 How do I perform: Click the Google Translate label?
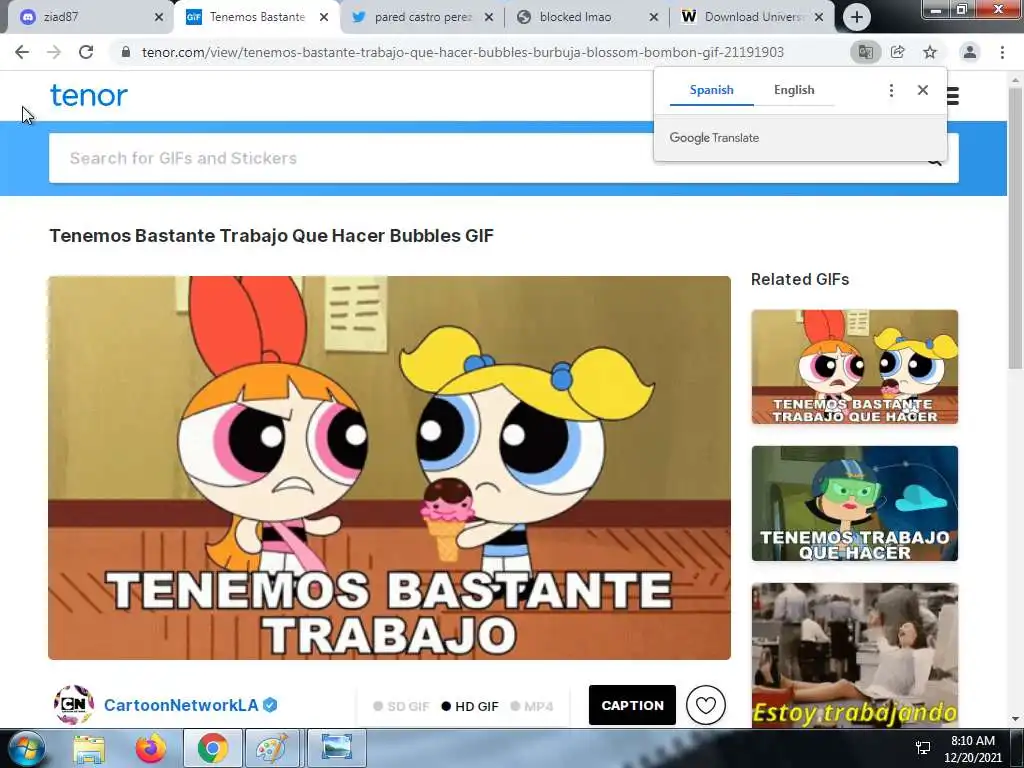click(x=714, y=138)
